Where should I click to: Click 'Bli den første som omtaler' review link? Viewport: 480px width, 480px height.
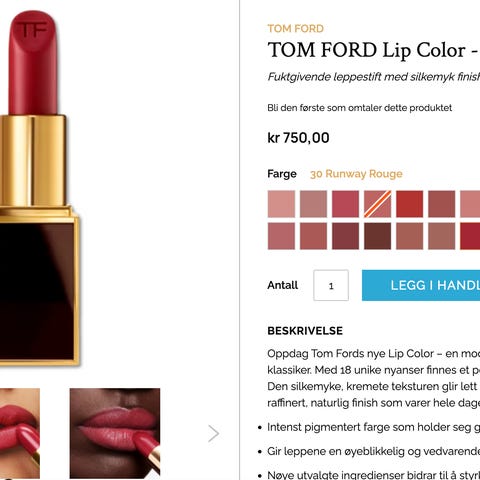point(359,108)
